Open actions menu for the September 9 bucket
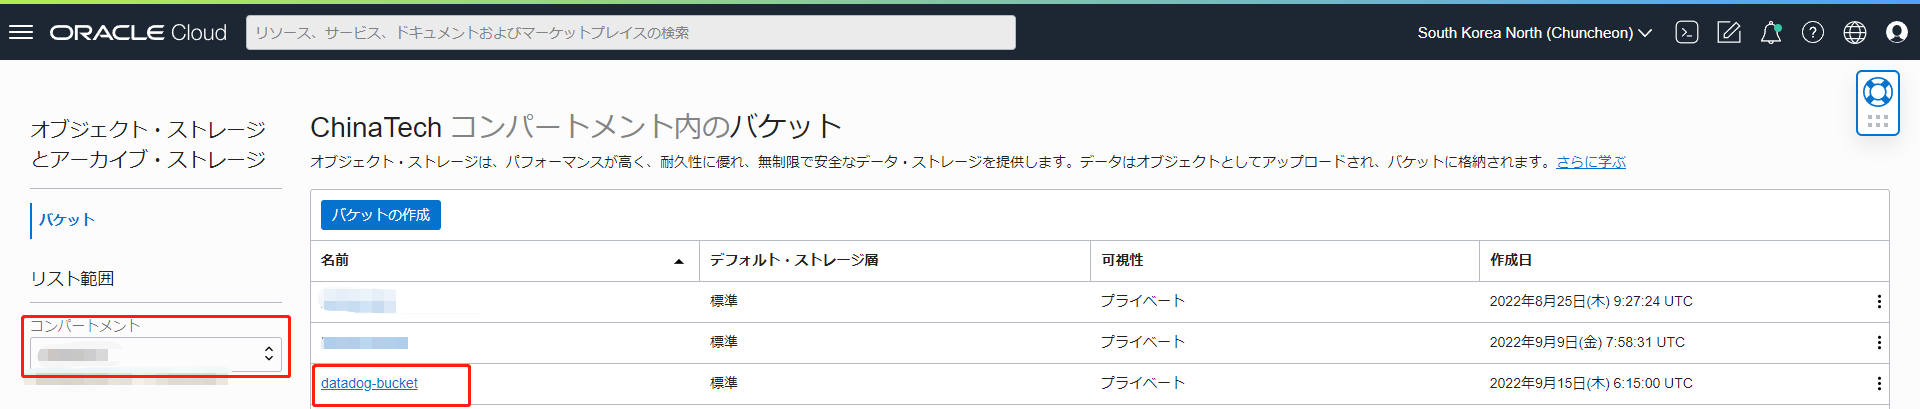Screen dimensions: 1920x409 tap(1879, 342)
